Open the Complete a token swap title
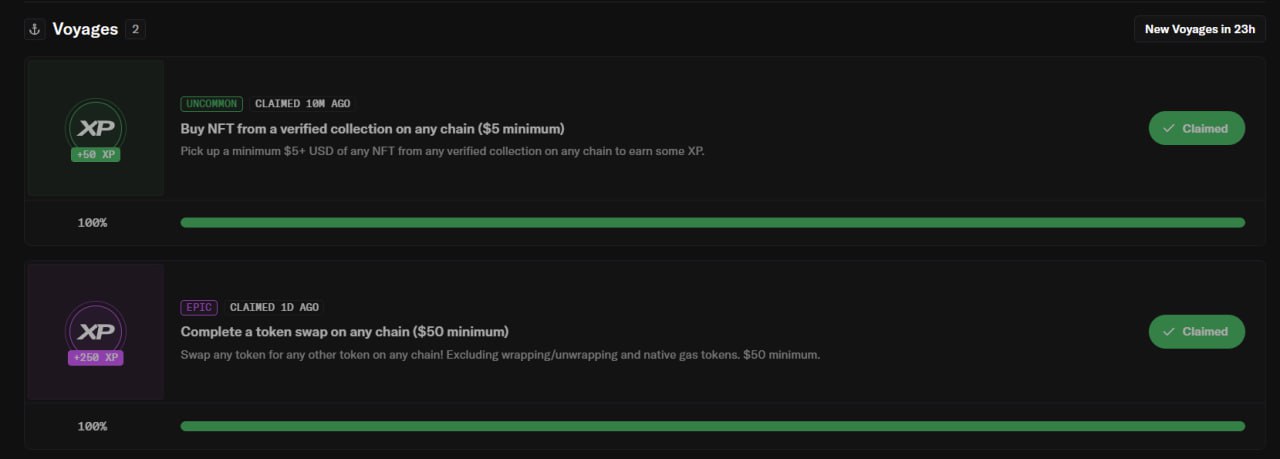The image size is (1280, 459). pos(345,332)
